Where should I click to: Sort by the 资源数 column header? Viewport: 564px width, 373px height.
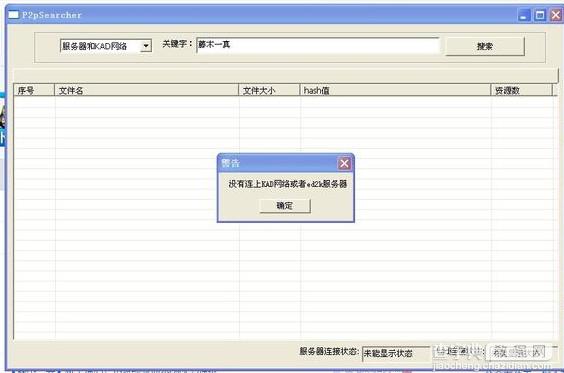point(522,90)
